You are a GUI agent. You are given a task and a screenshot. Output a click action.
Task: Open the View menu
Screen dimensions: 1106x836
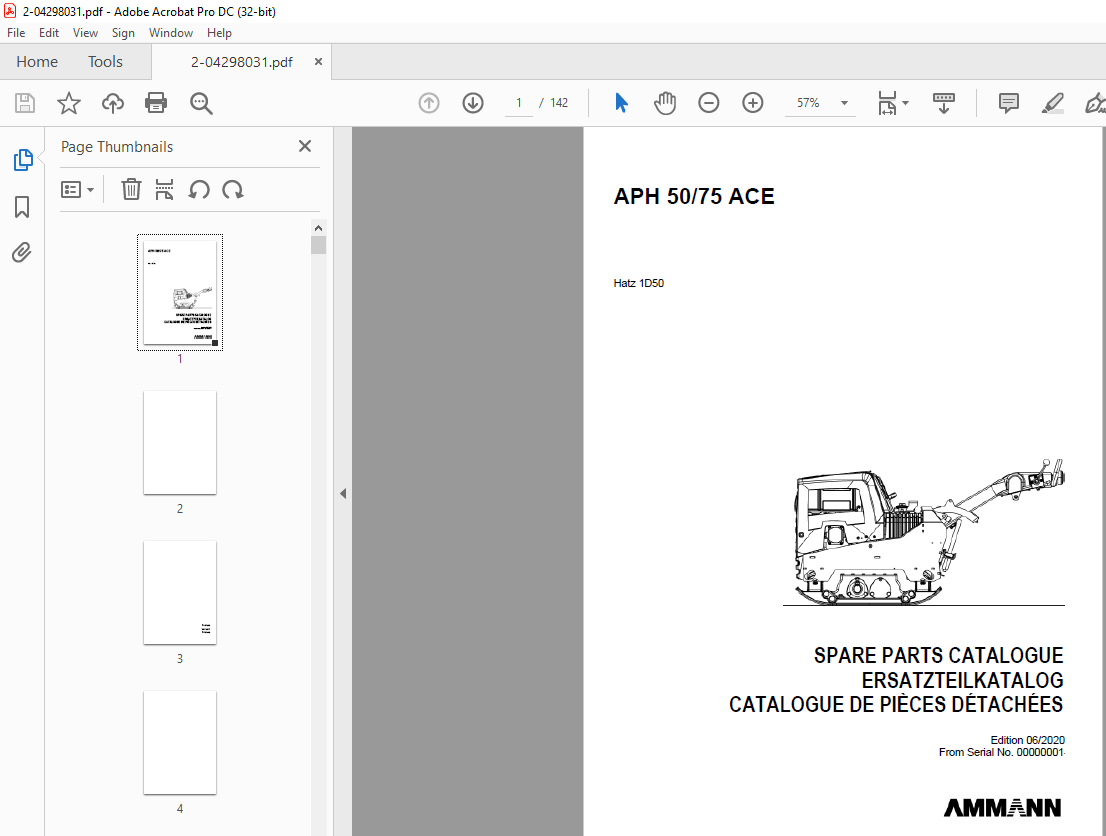[x=85, y=33]
